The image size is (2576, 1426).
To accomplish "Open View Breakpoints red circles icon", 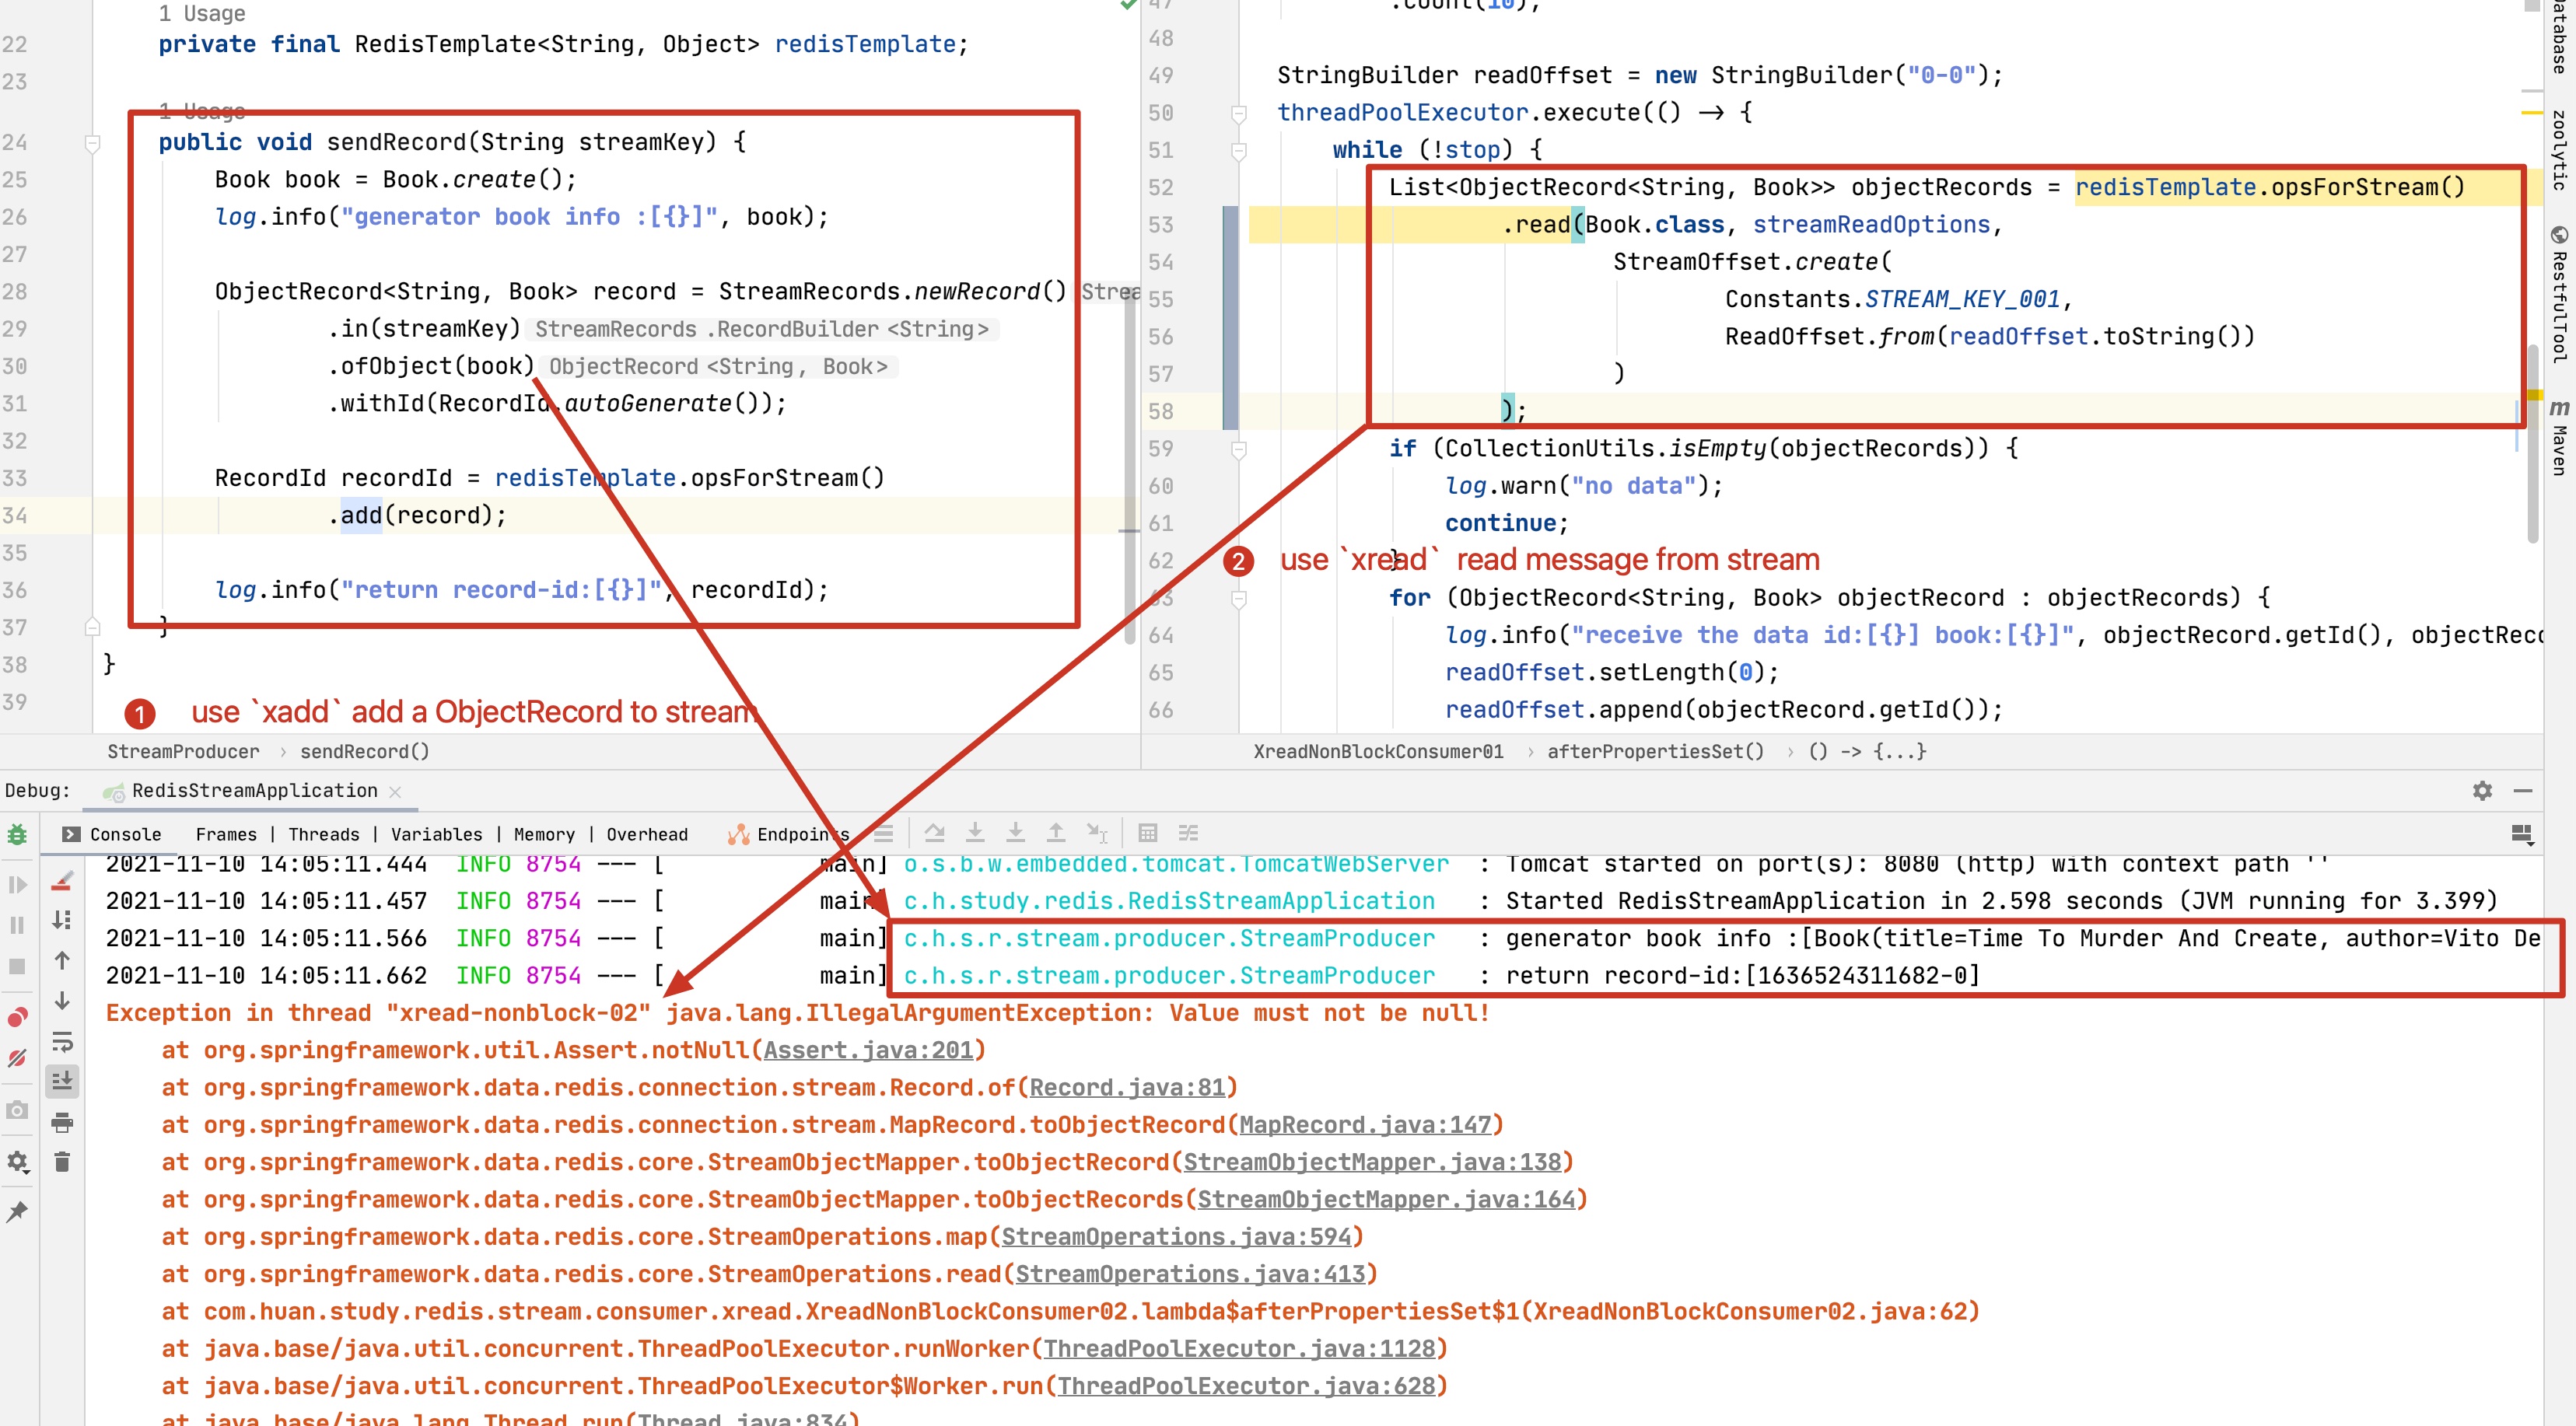I will coord(17,1018).
